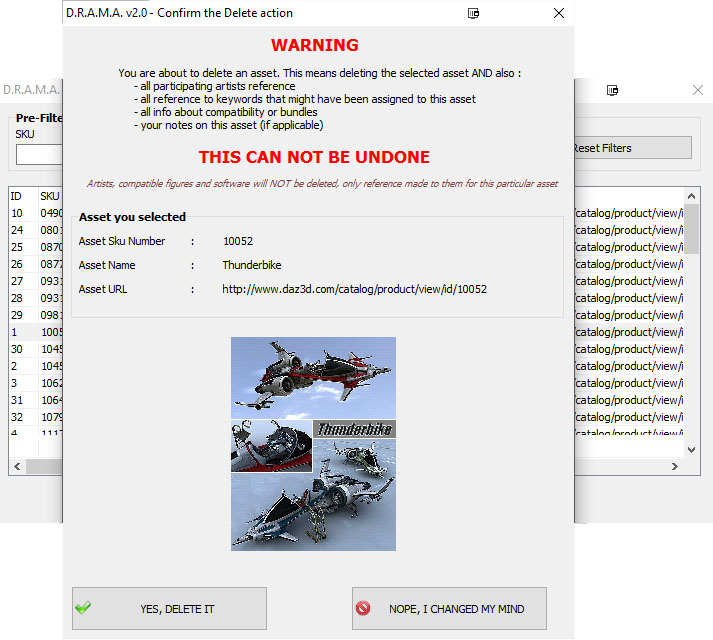Select list row with ID 25
Screen dimensions: 713x640
pyautogui.click(x=36, y=247)
